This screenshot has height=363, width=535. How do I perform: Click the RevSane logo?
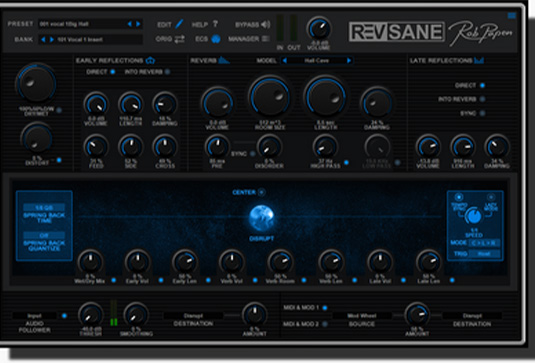[x=396, y=32]
